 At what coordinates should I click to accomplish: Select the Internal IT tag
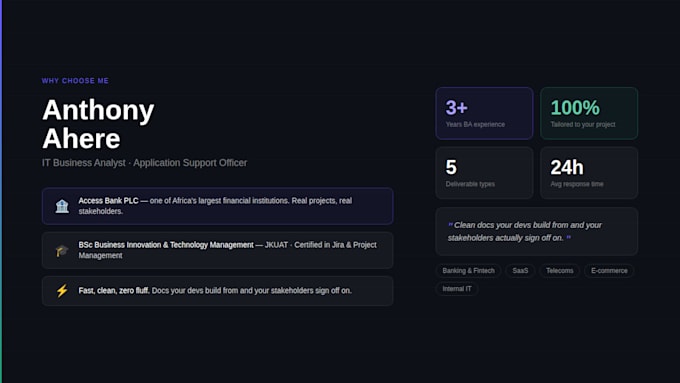457,289
